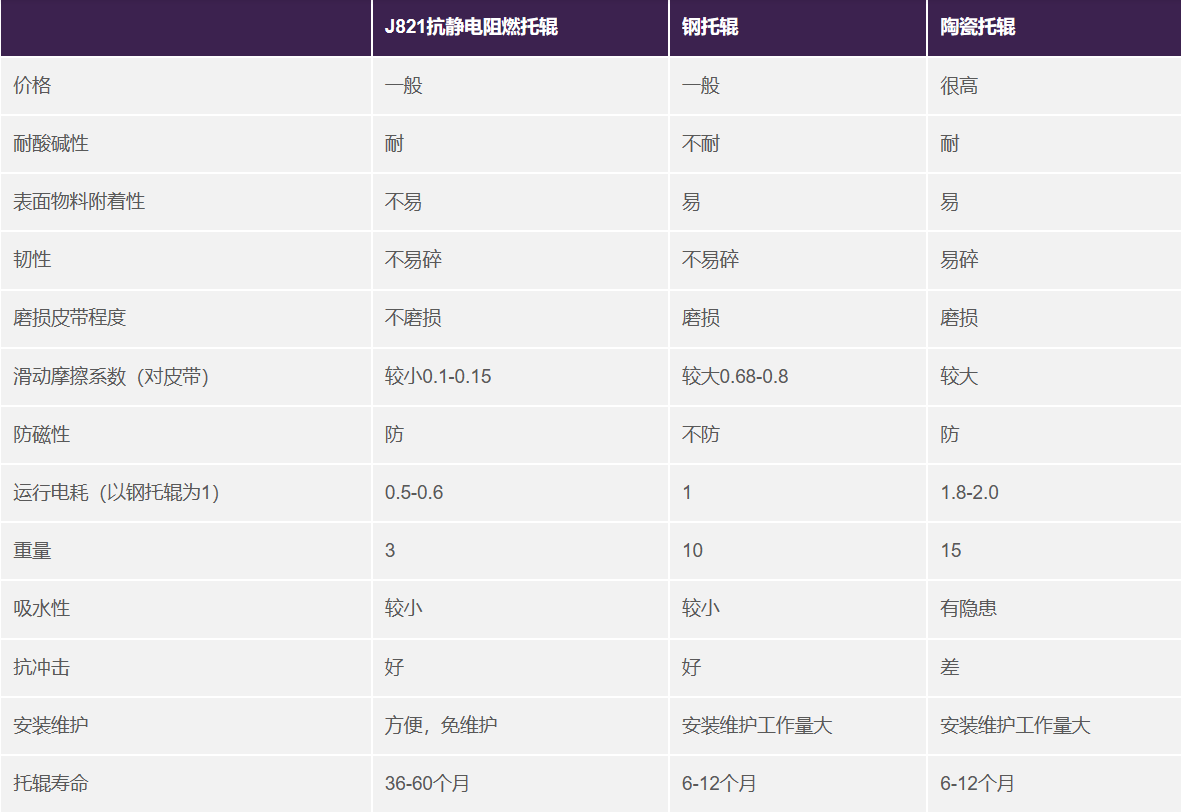This screenshot has width=1181, height=812.
Task: Select the 有隐患 water absorption cell
Action: click(968, 609)
